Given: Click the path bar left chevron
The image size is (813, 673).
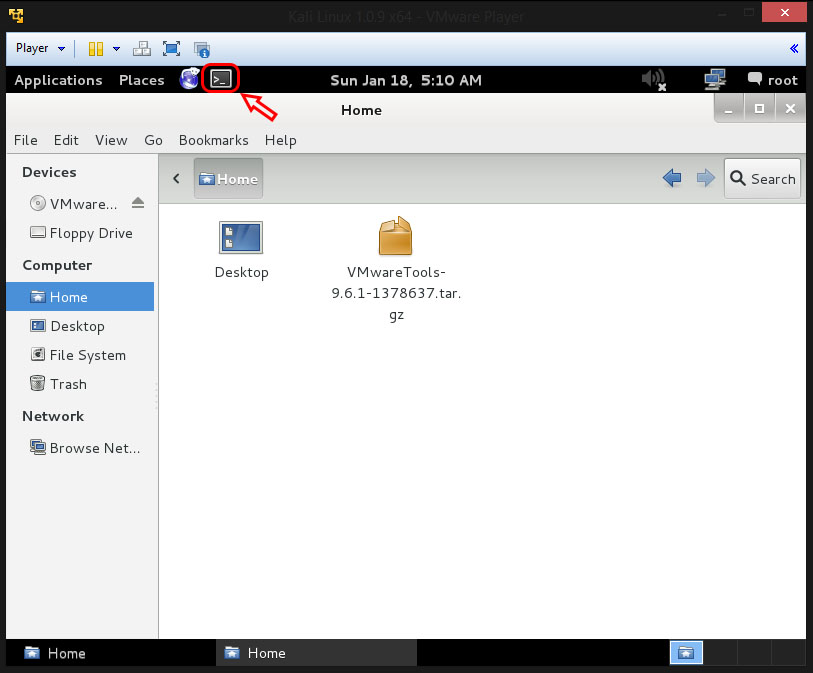Looking at the screenshot, I should 176,179.
